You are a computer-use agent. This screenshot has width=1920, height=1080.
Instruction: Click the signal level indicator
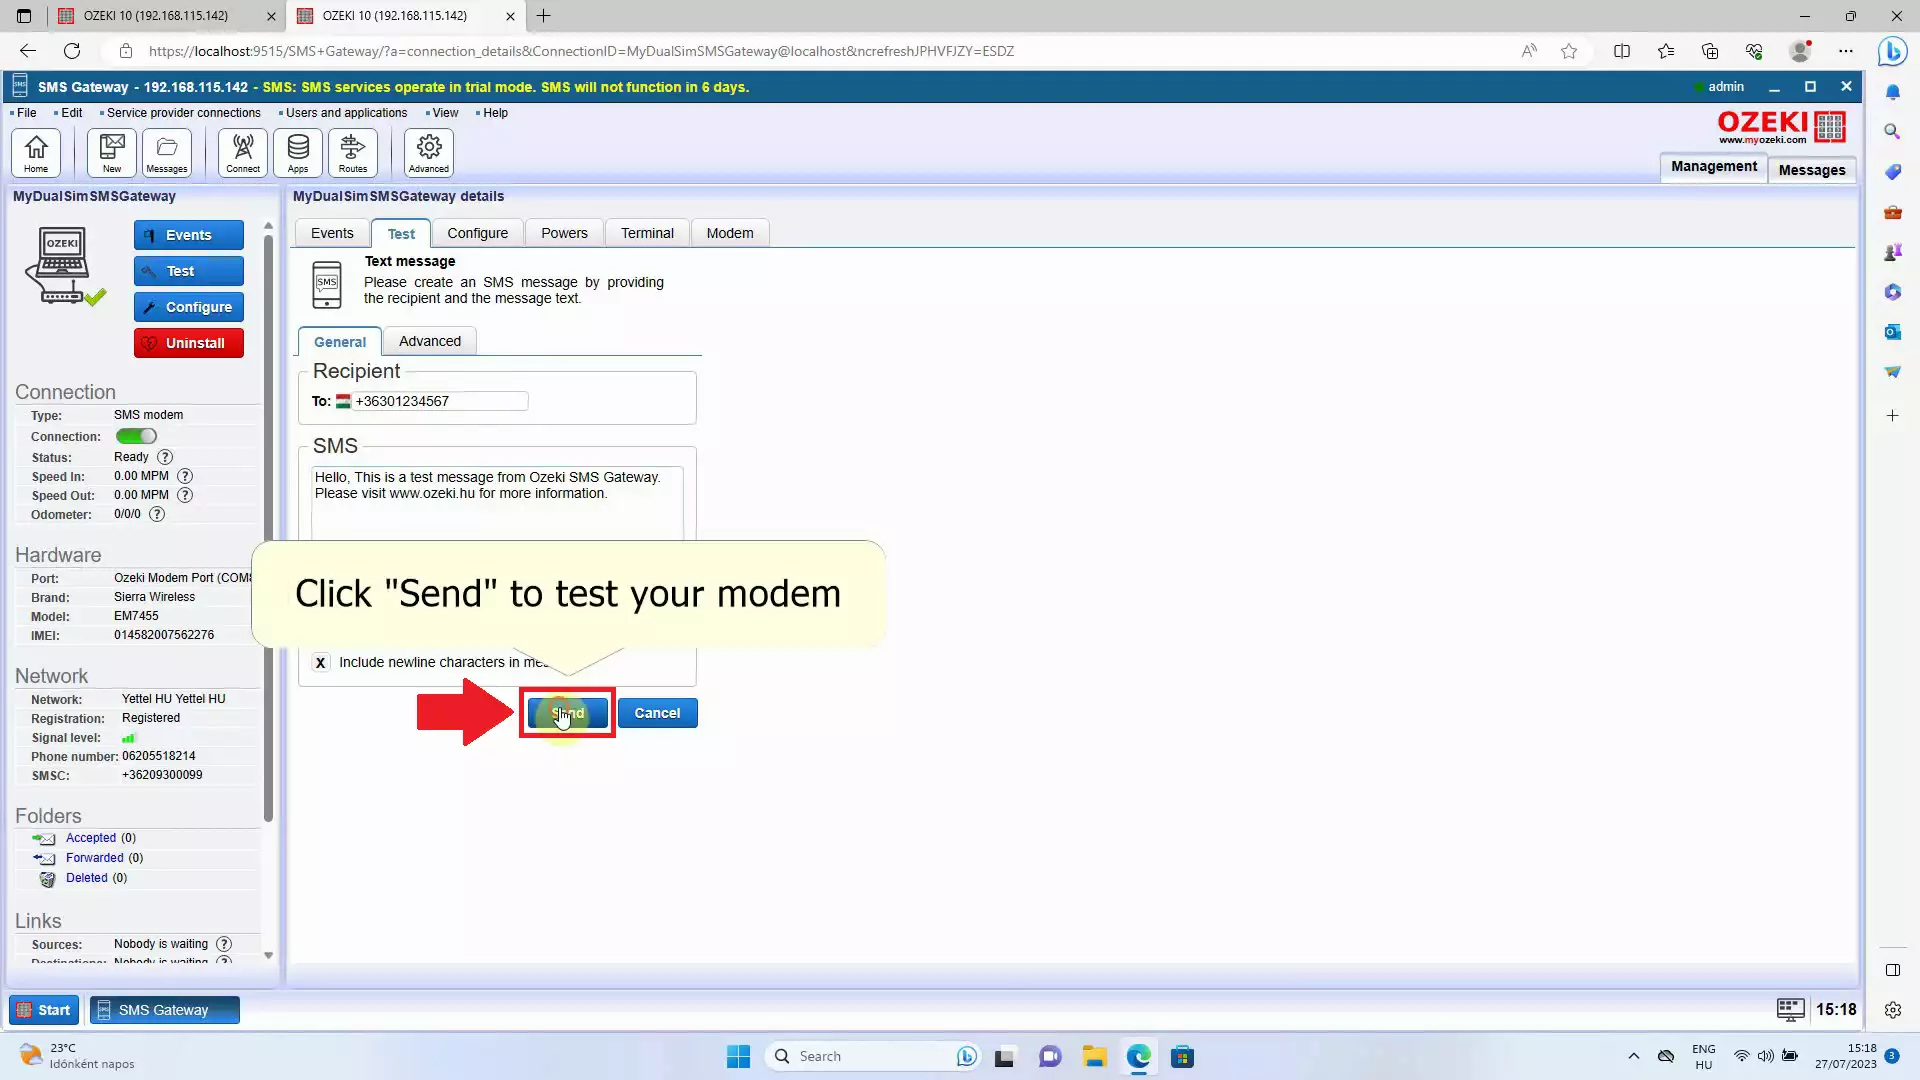coord(128,736)
